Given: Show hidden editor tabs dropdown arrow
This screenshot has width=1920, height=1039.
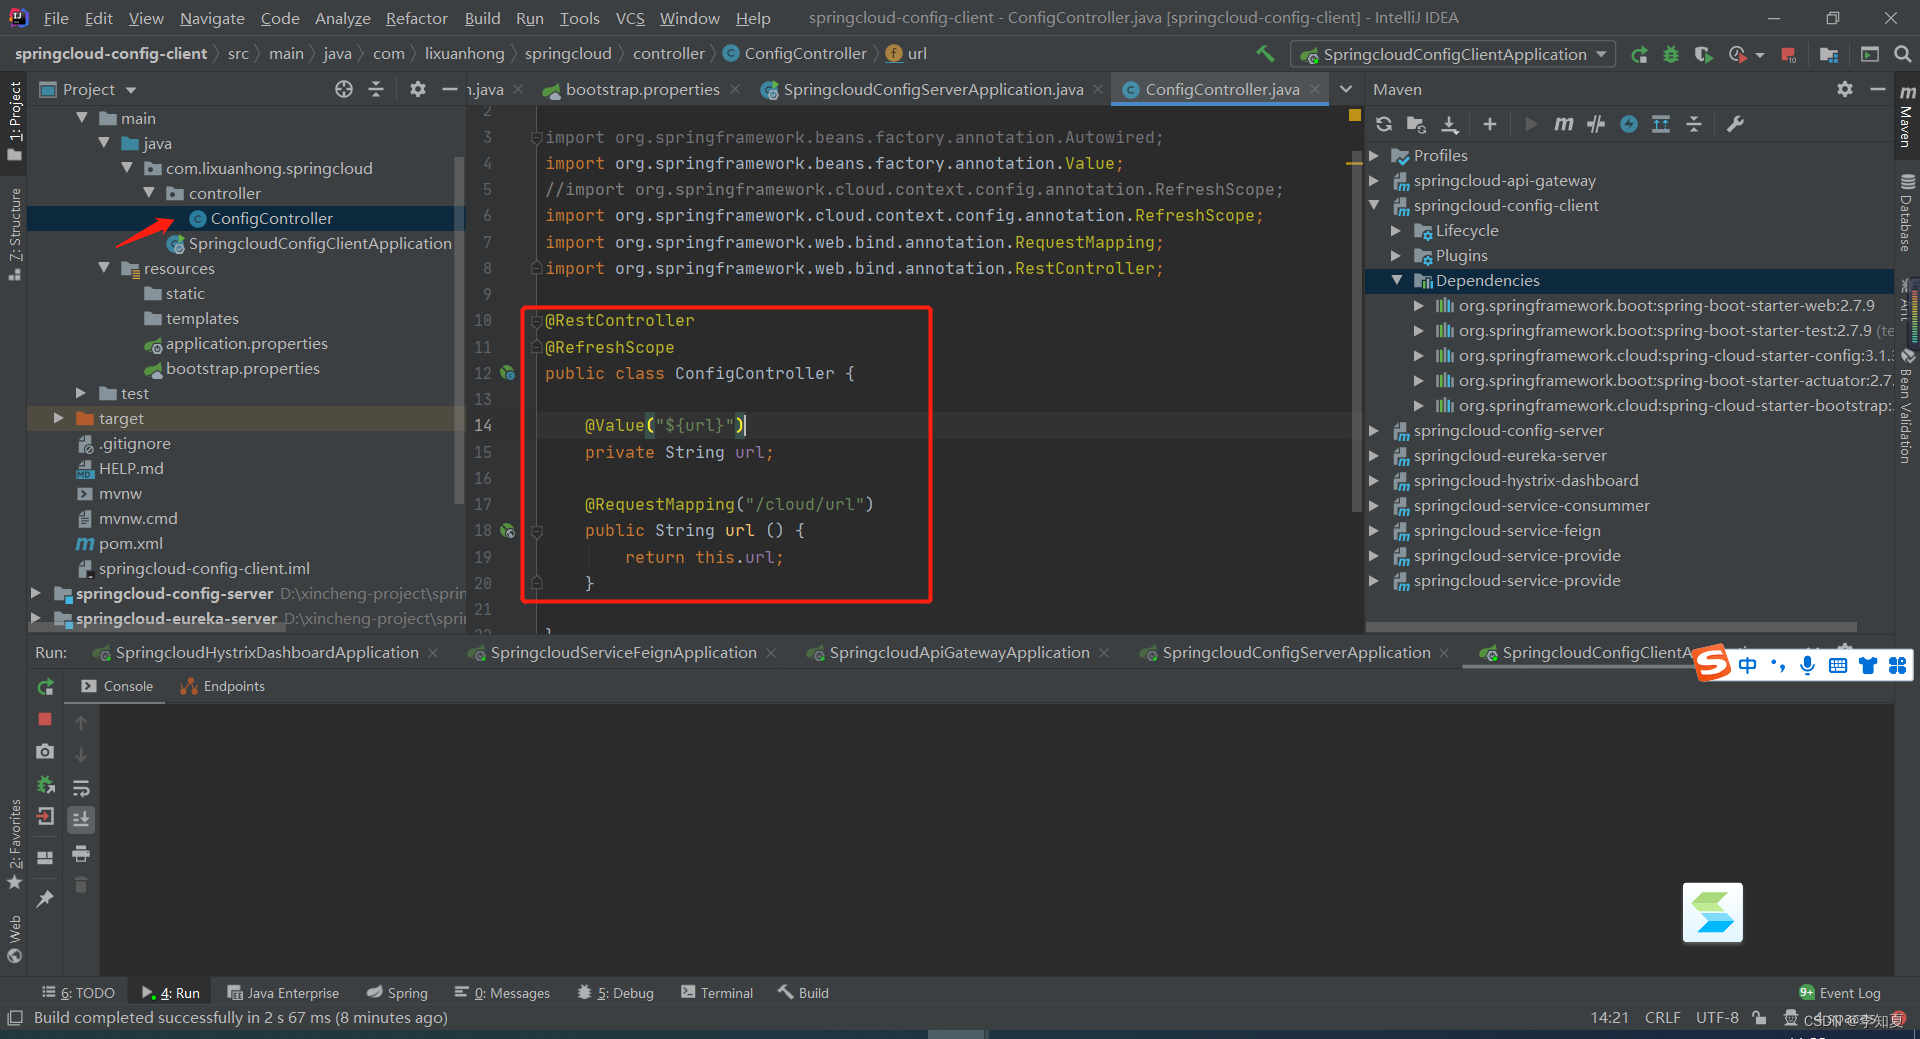Looking at the screenshot, I should (1347, 89).
